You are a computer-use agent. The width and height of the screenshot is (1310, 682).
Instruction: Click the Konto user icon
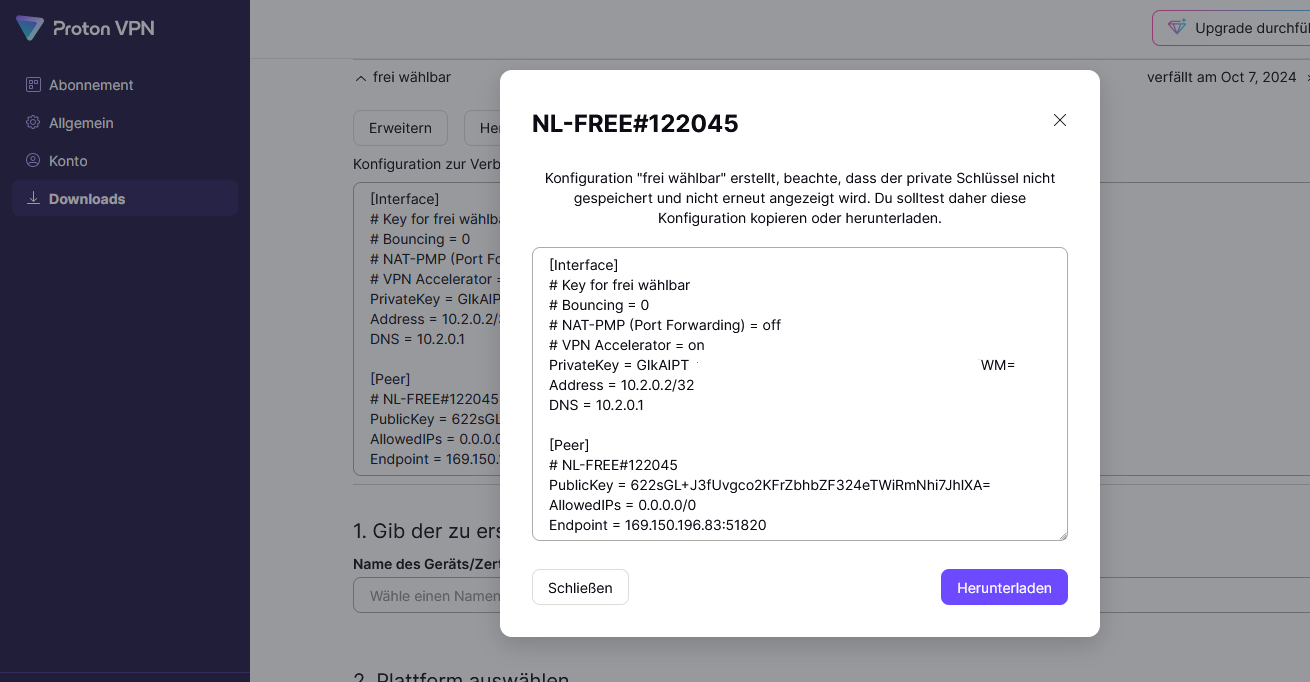(33, 161)
